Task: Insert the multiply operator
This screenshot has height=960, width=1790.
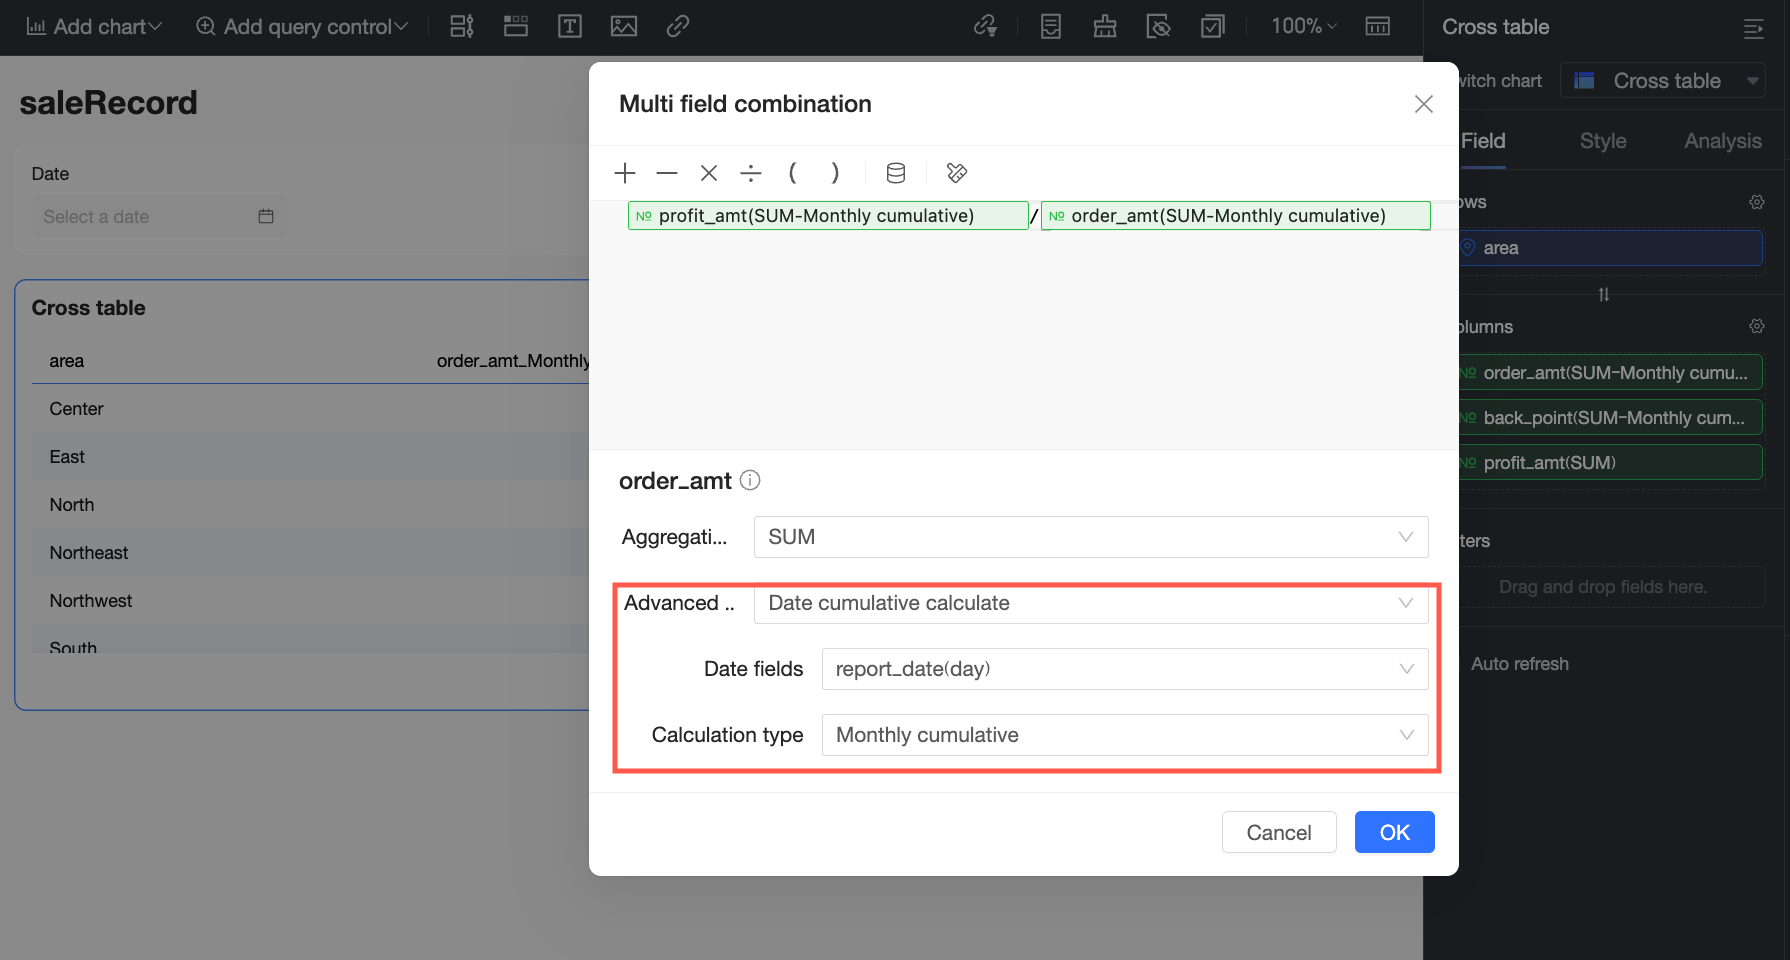Action: coord(709,173)
